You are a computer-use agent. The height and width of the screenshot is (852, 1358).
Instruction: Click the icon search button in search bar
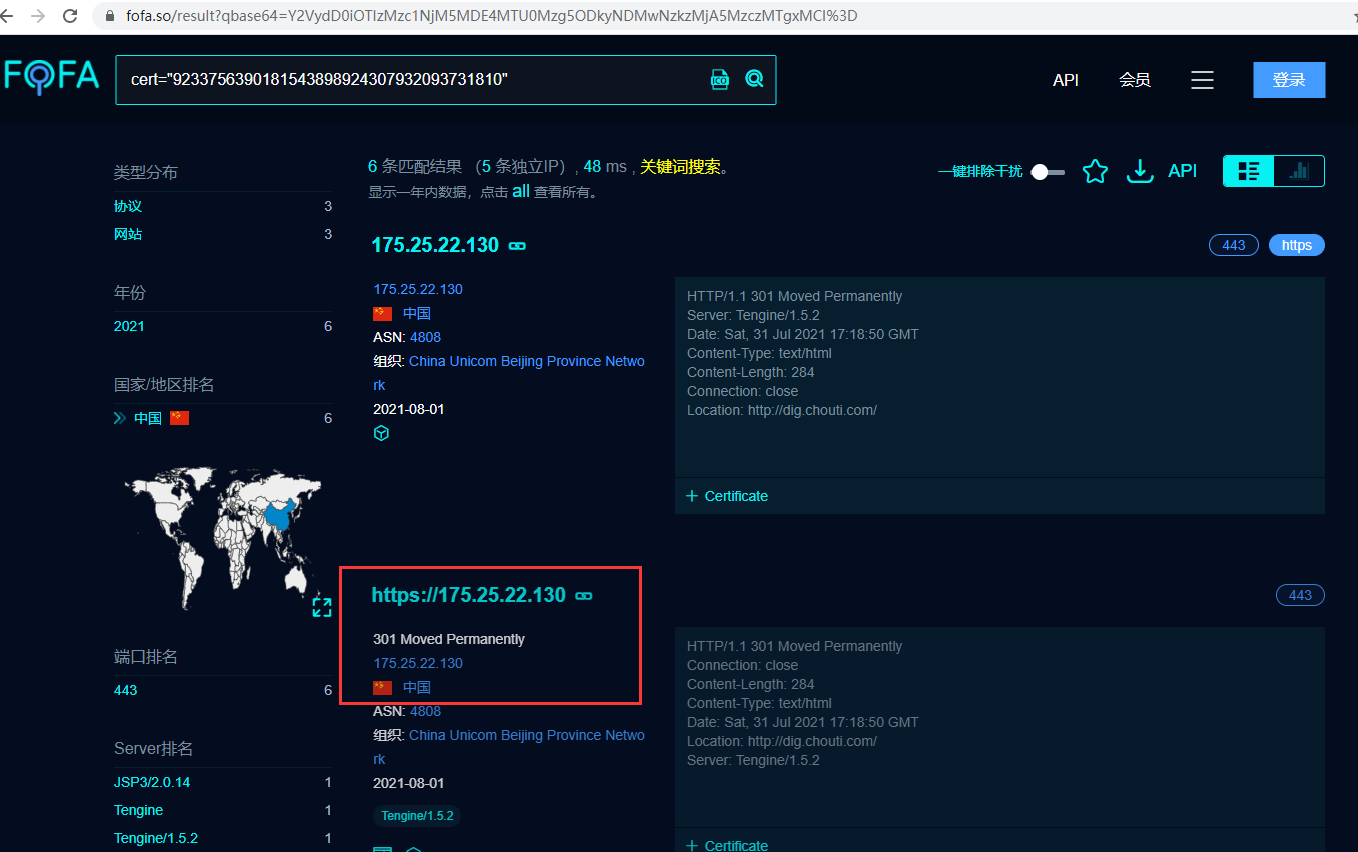click(720, 79)
